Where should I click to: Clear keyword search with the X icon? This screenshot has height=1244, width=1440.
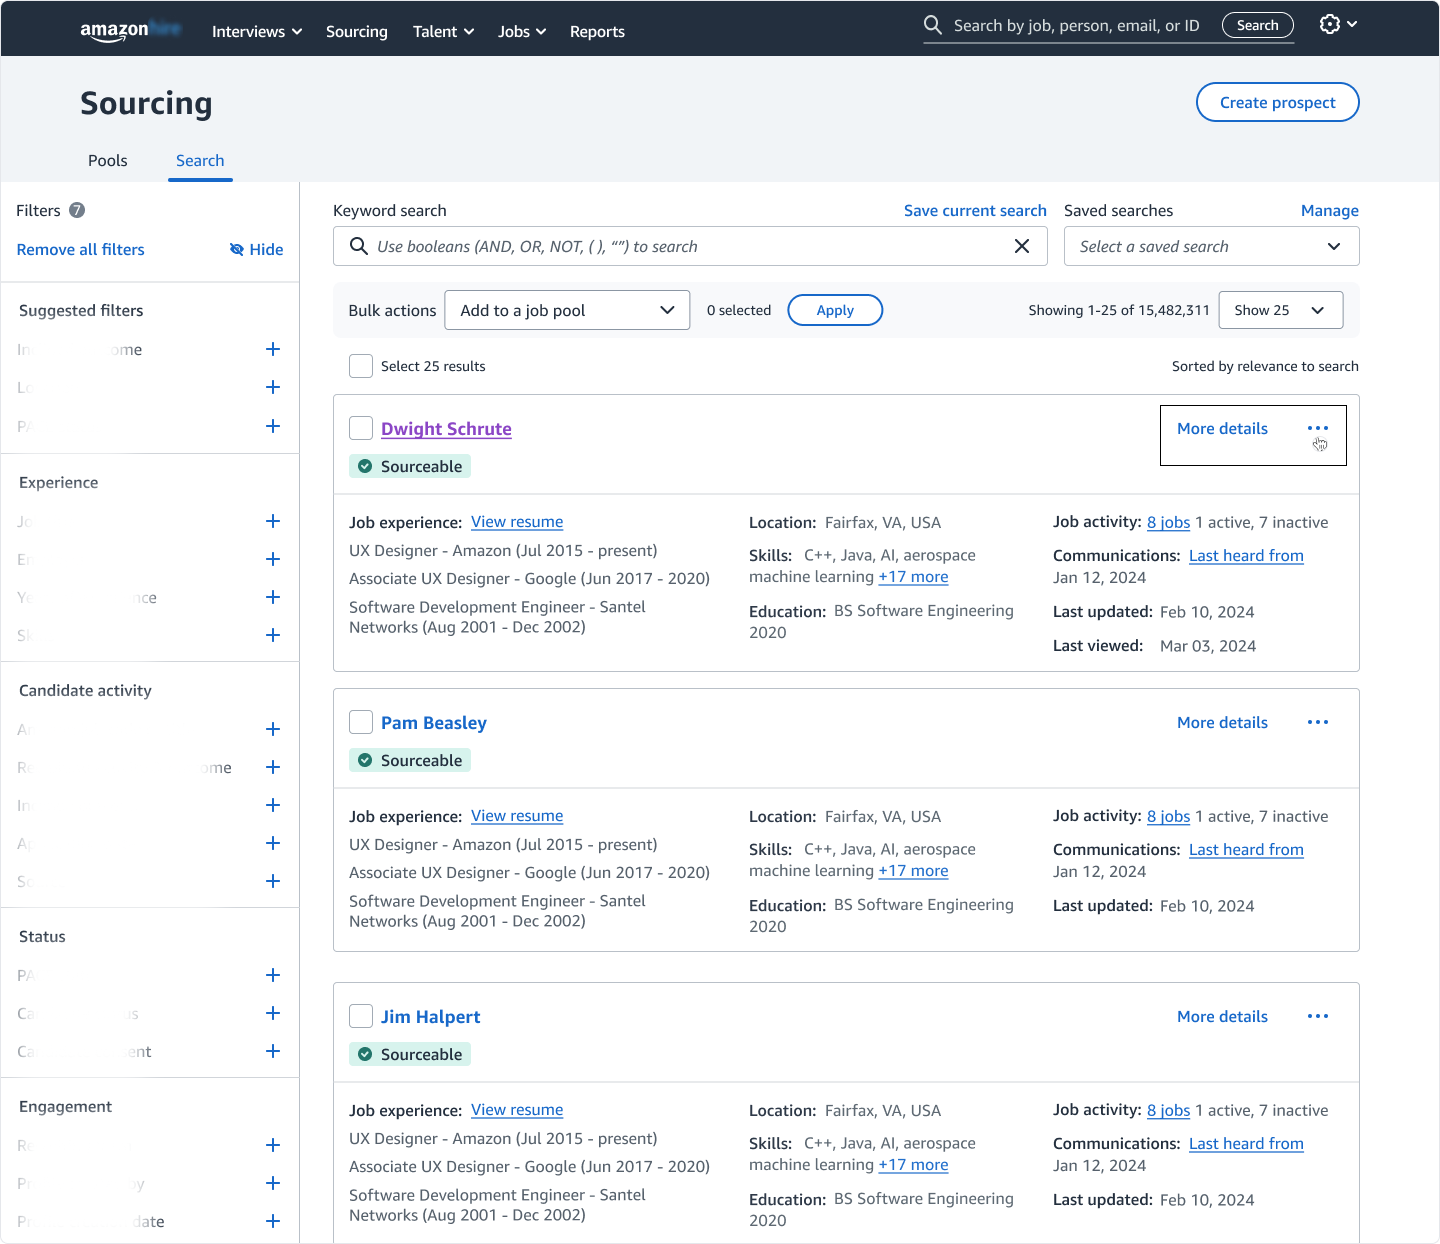[1022, 246]
